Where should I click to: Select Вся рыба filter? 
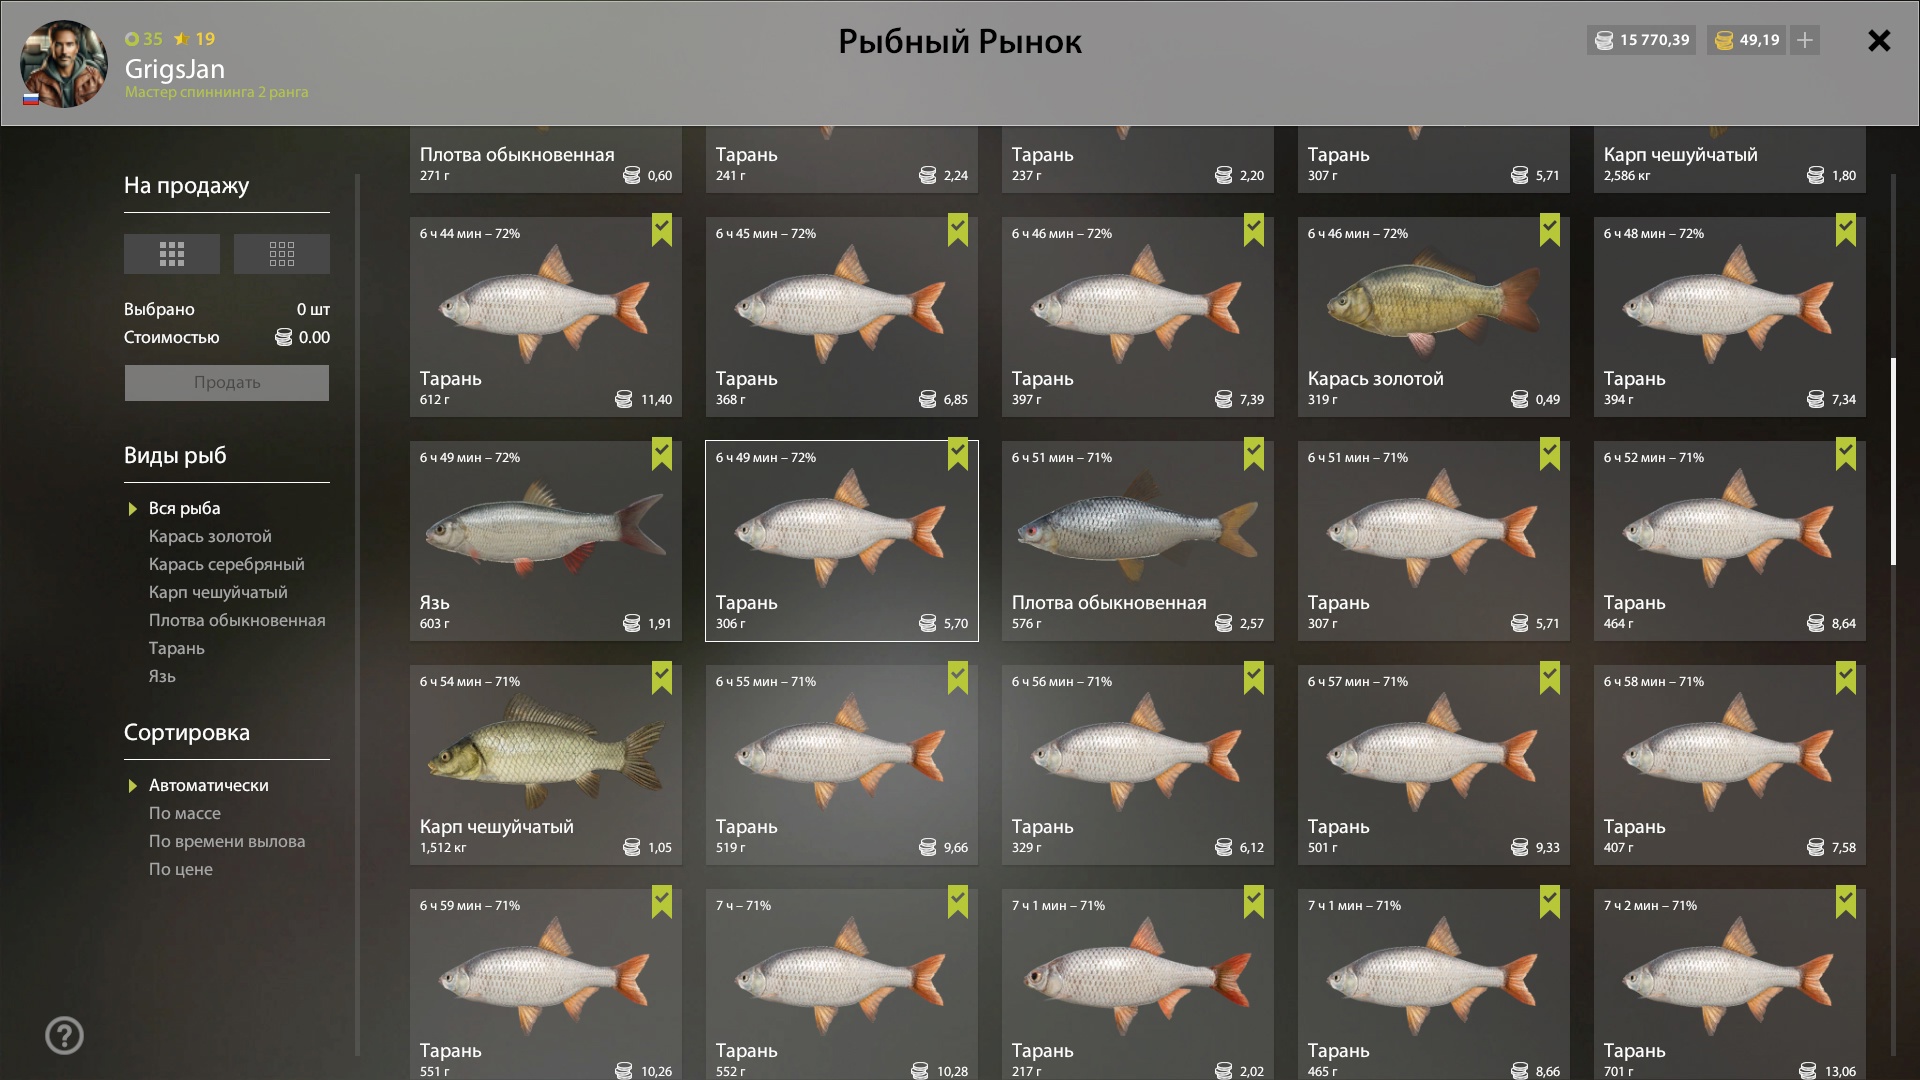coord(185,508)
